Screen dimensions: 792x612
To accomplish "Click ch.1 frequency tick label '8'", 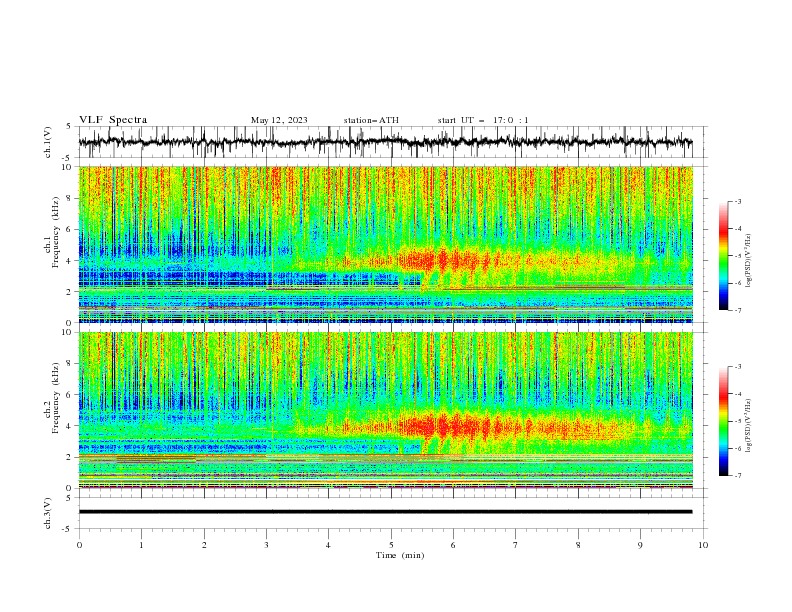I will point(71,198).
